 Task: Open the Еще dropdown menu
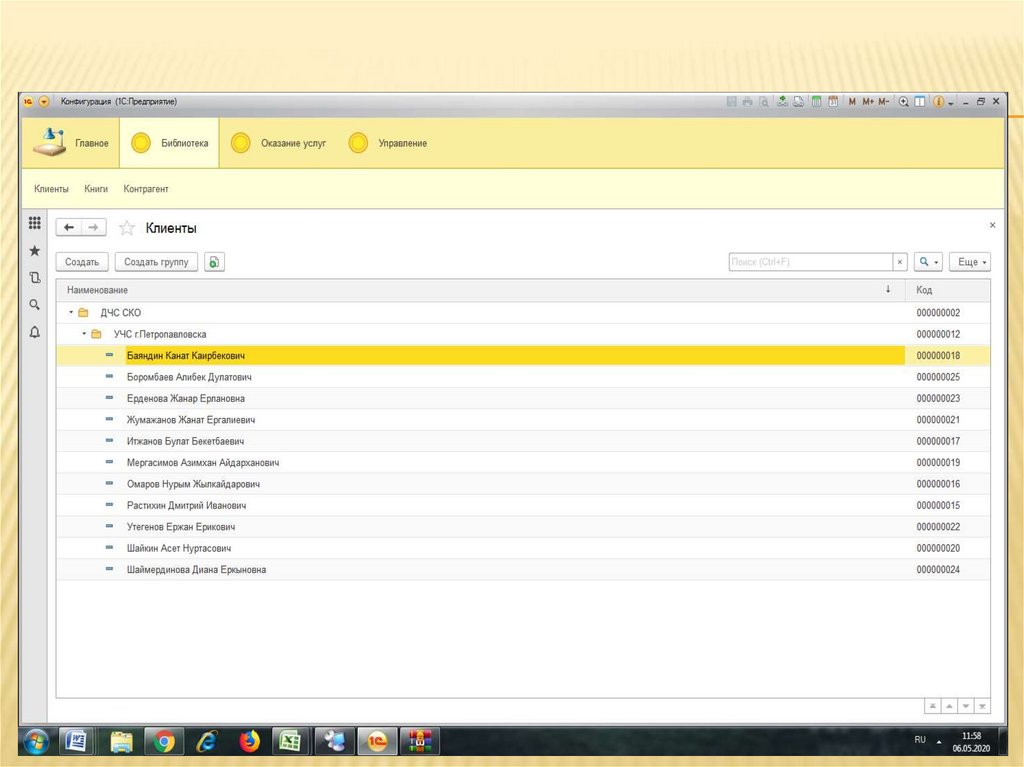pyautogui.click(x=969, y=262)
